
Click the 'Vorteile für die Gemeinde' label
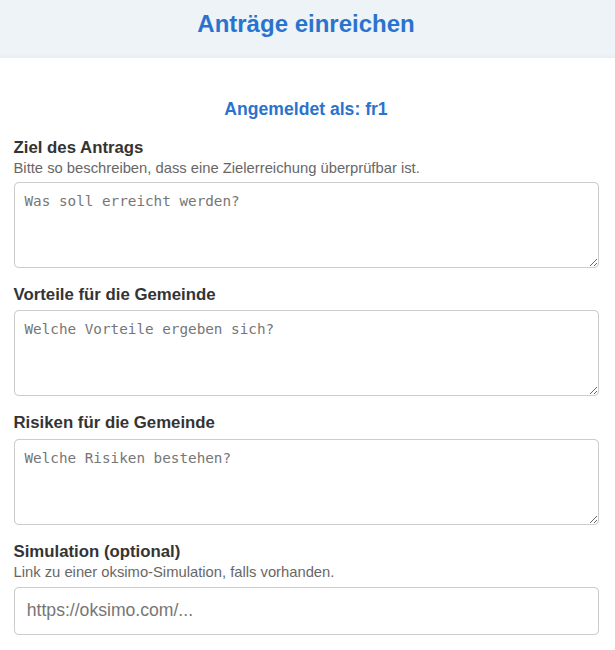114,294
